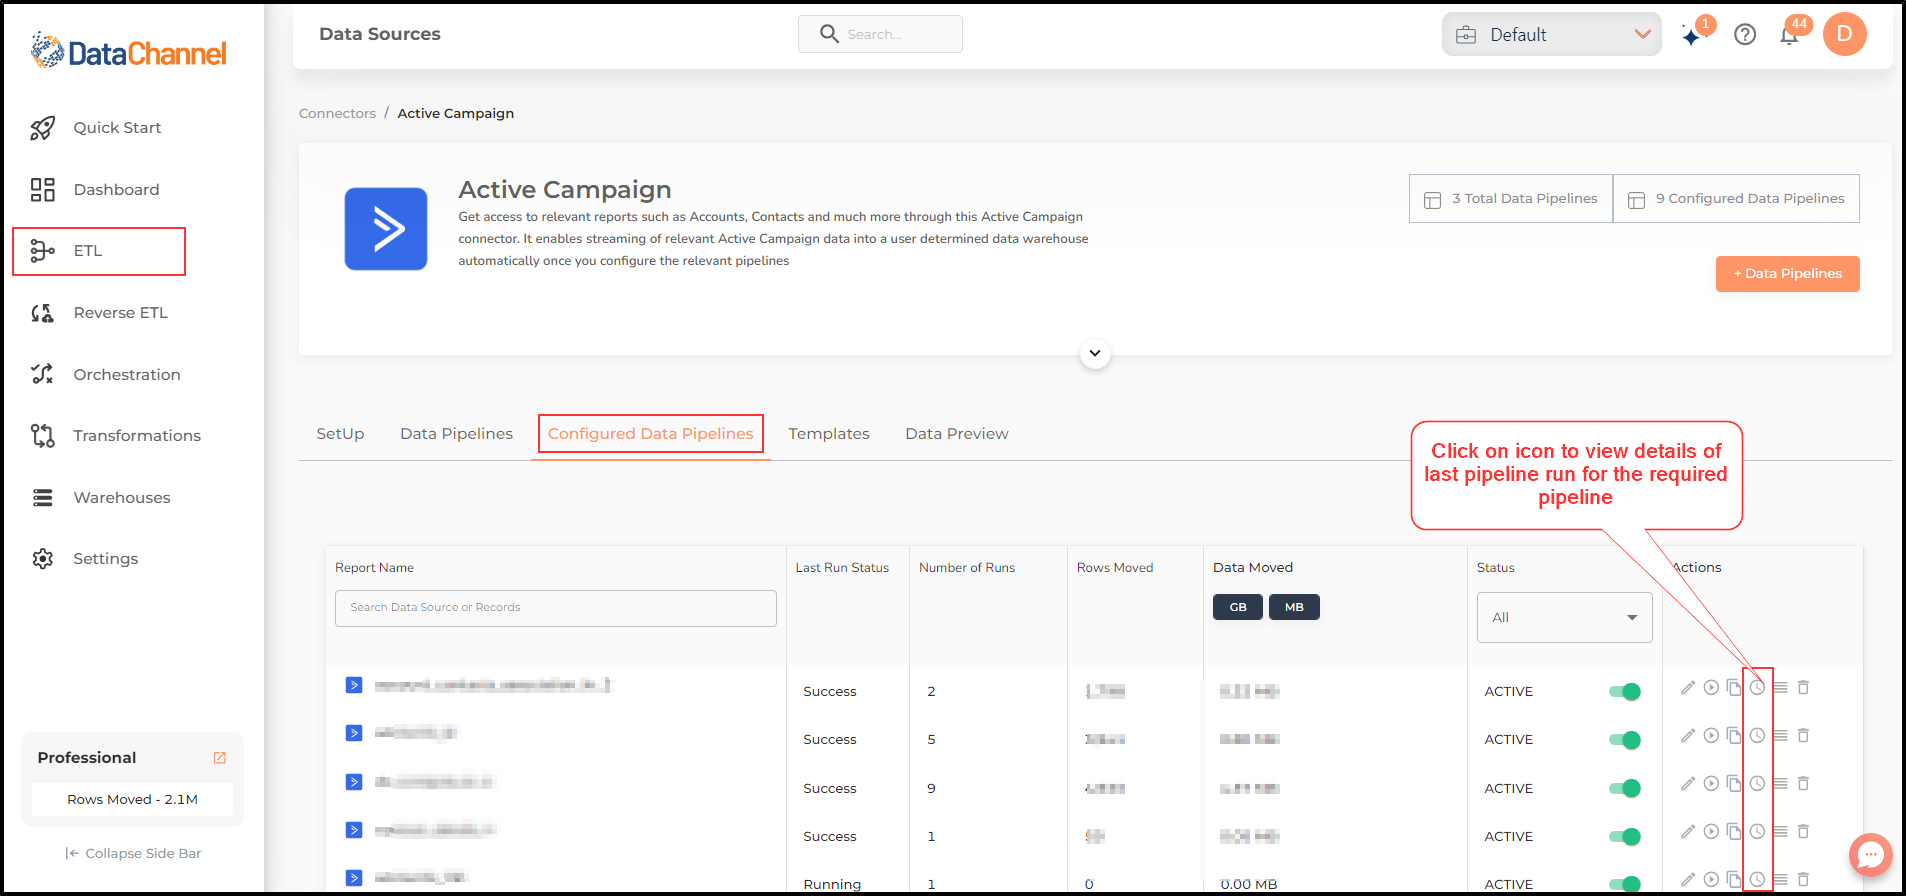Switch to the SetUp tab

pos(340,434)
